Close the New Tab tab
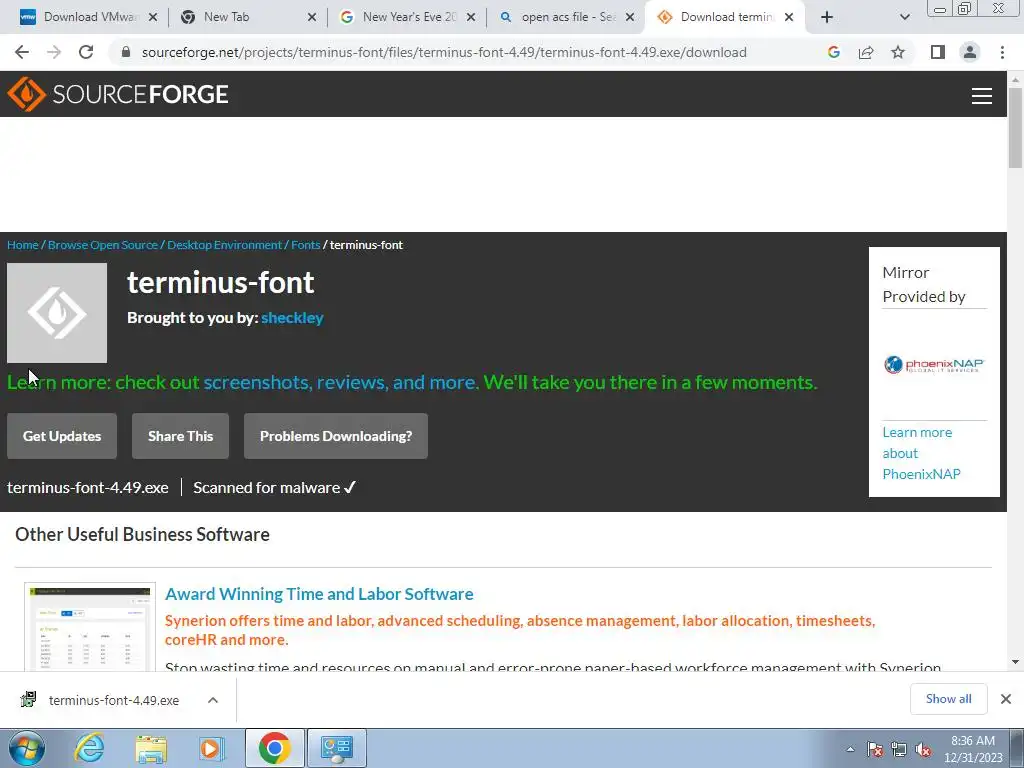This screenshot has width=1024, height=768. (312, 17)
